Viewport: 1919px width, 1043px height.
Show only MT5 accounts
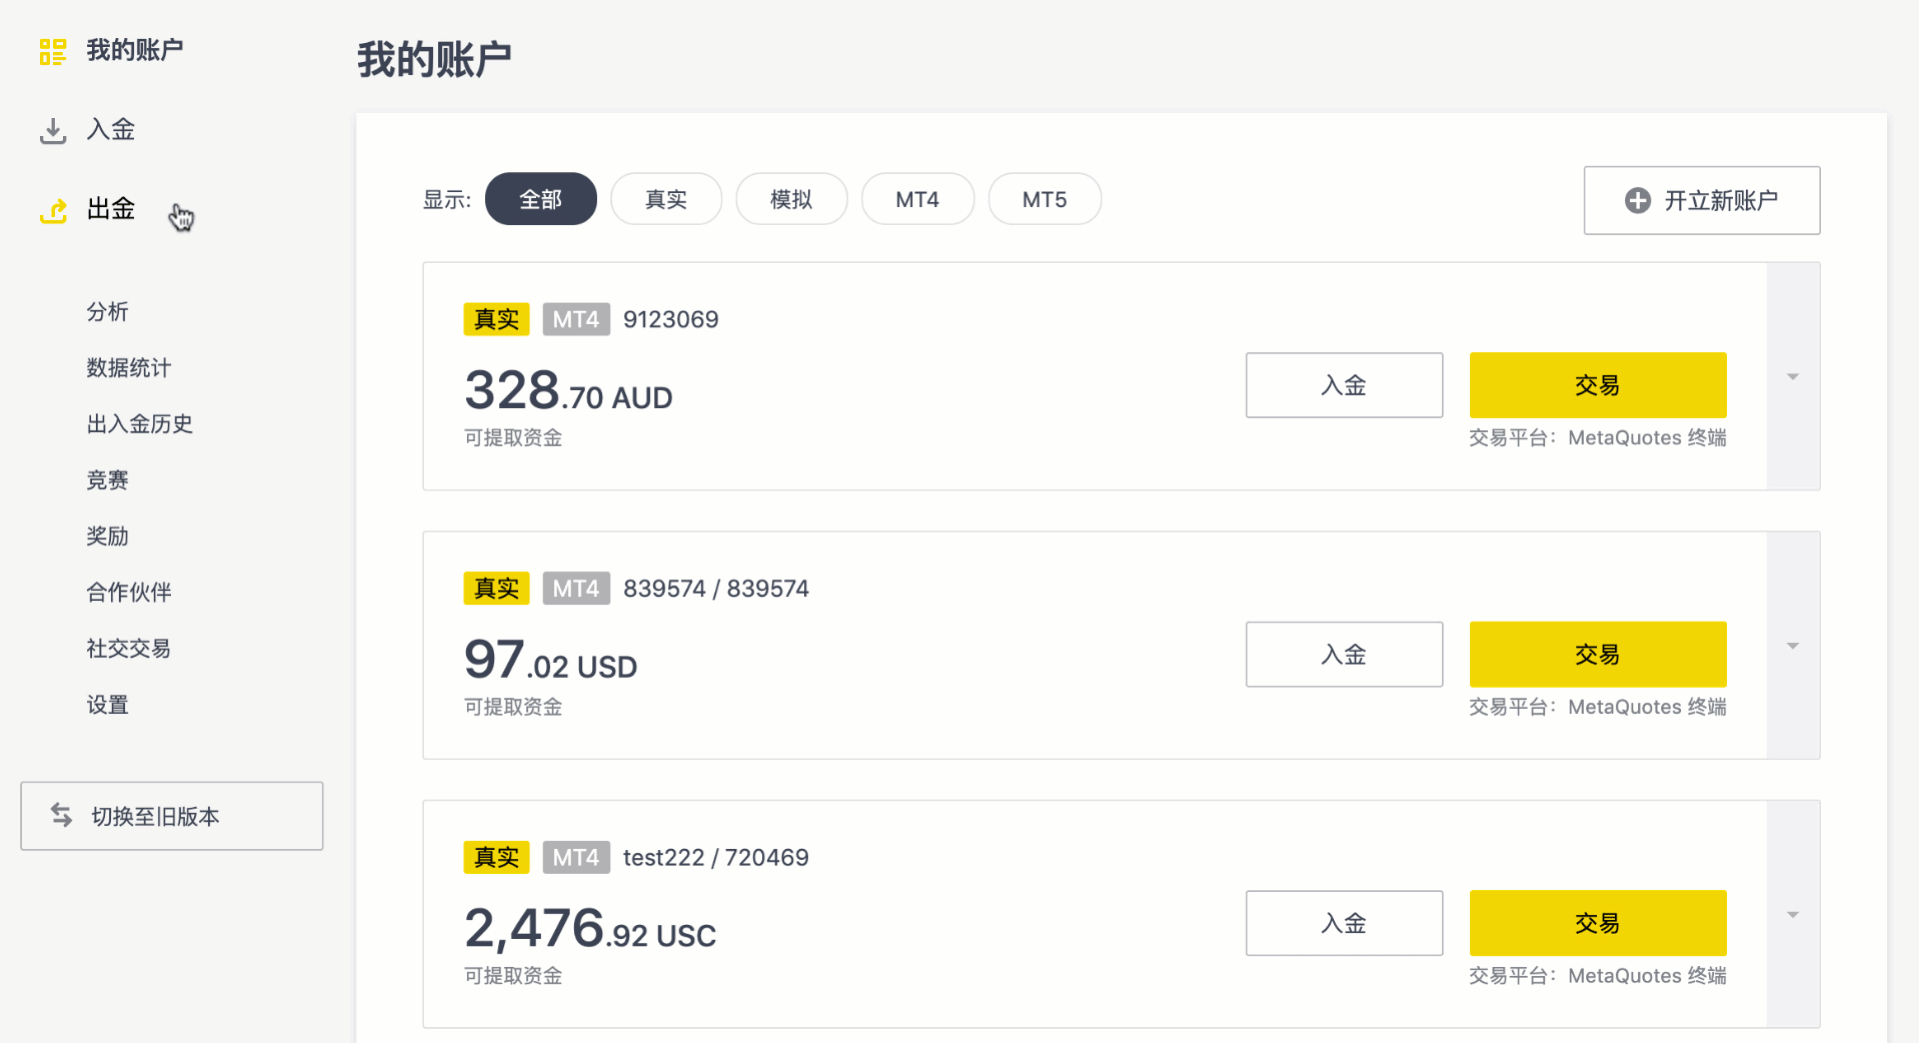click(x=1044, y=199)
